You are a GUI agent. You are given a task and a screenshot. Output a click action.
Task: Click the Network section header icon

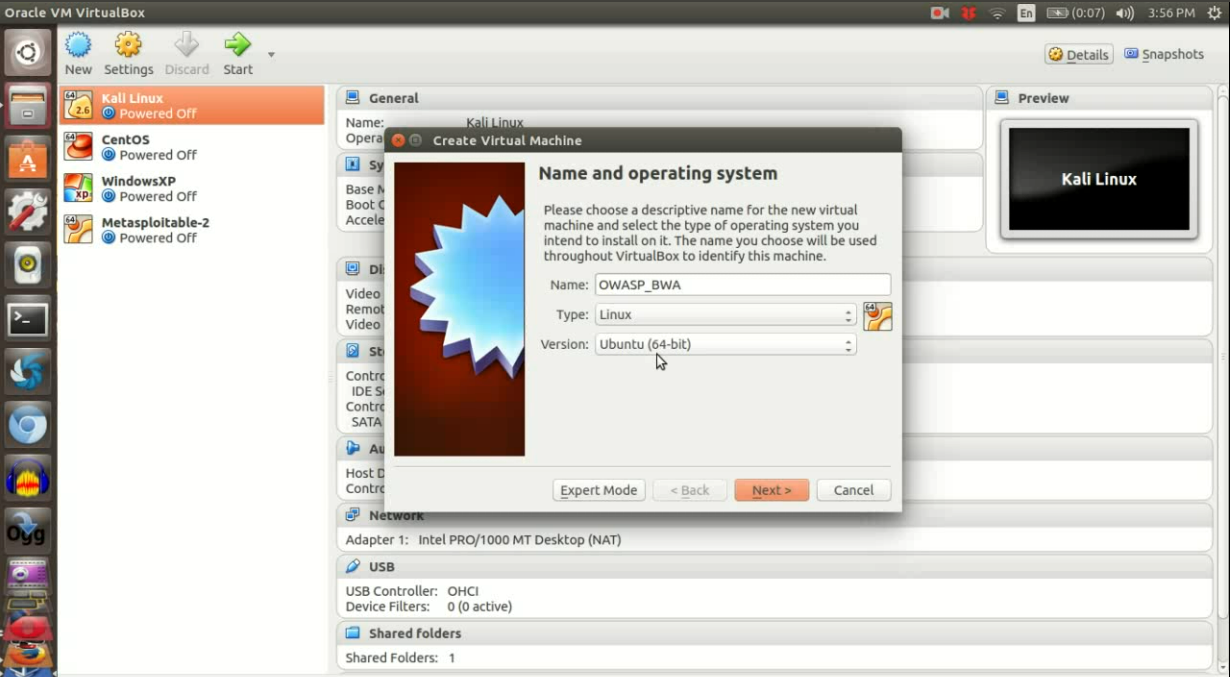tap(353, 515)
